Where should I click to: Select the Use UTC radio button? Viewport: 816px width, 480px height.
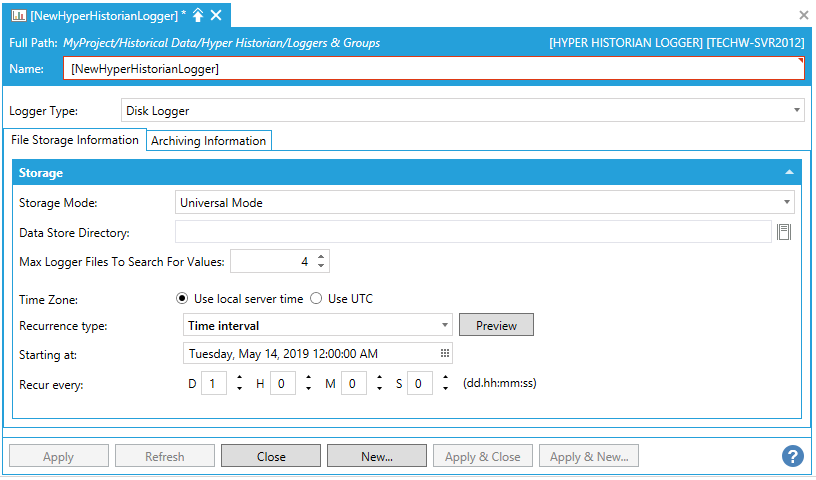coord(316,298)
